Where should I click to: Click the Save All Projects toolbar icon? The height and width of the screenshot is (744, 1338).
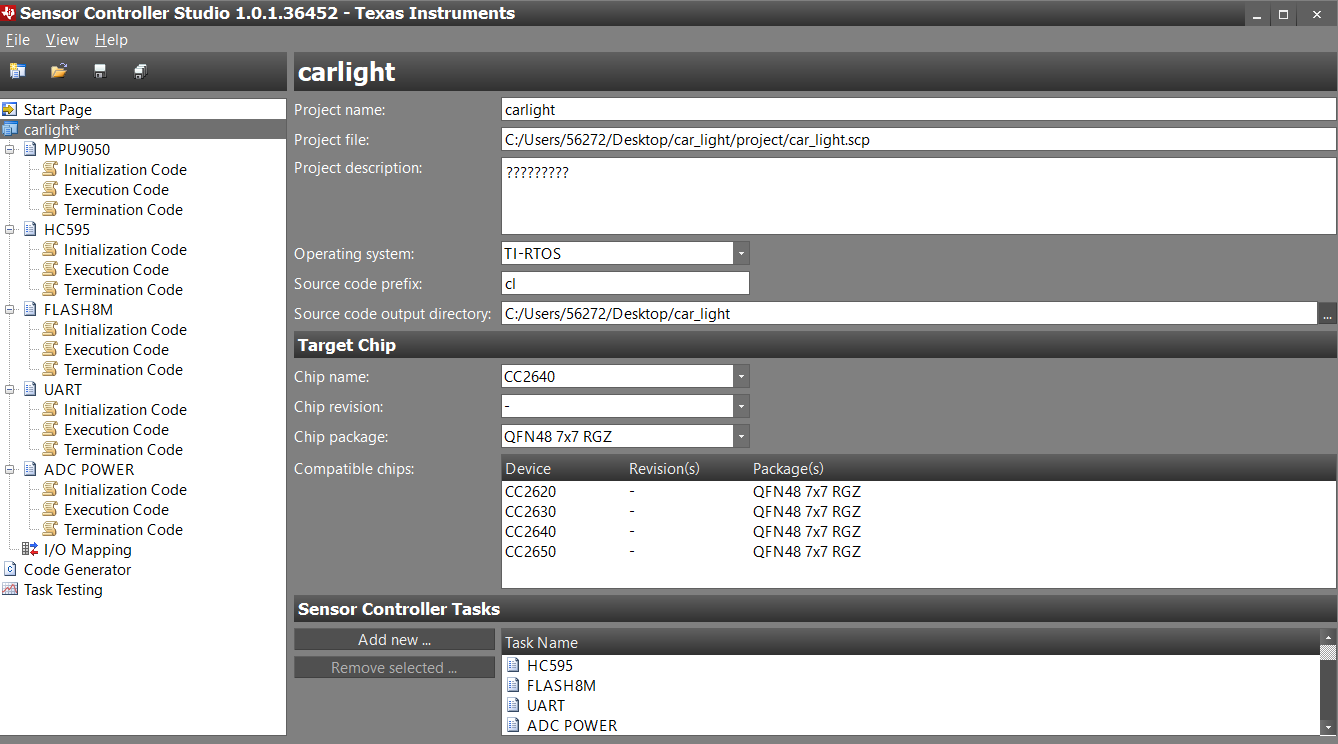(x=141, y=71)
